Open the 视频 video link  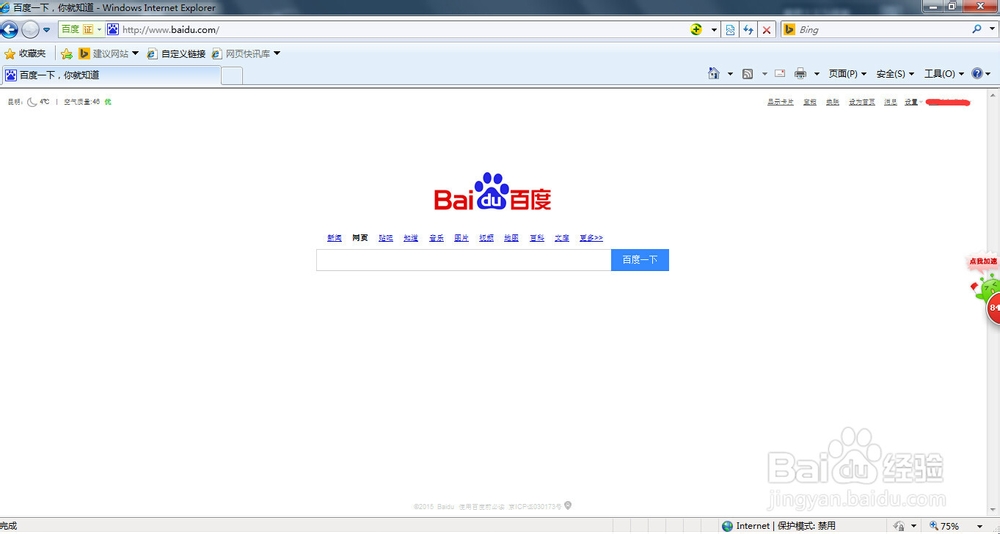click(x=487, y=238)
